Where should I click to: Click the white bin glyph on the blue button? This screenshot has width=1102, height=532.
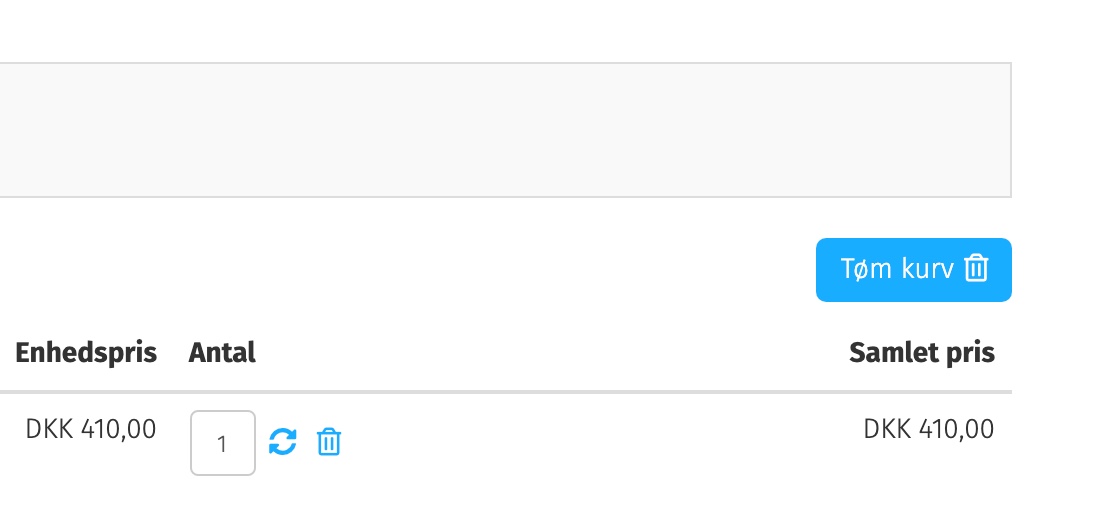(976, 269)
